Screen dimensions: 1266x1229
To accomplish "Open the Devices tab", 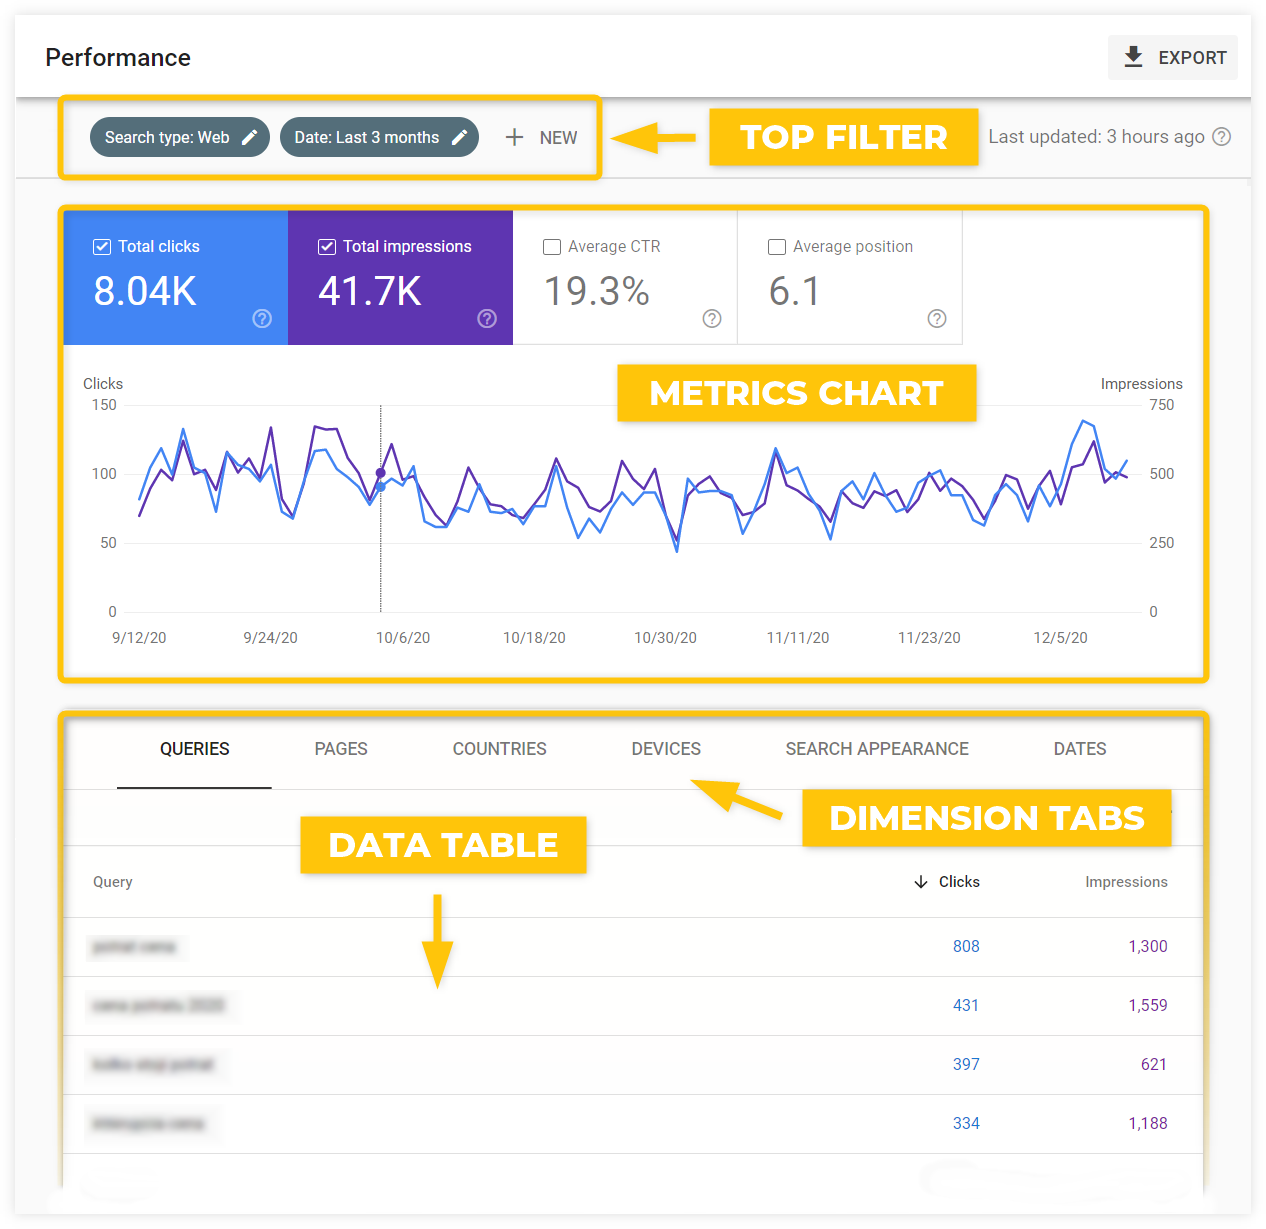I will point(666,749).
